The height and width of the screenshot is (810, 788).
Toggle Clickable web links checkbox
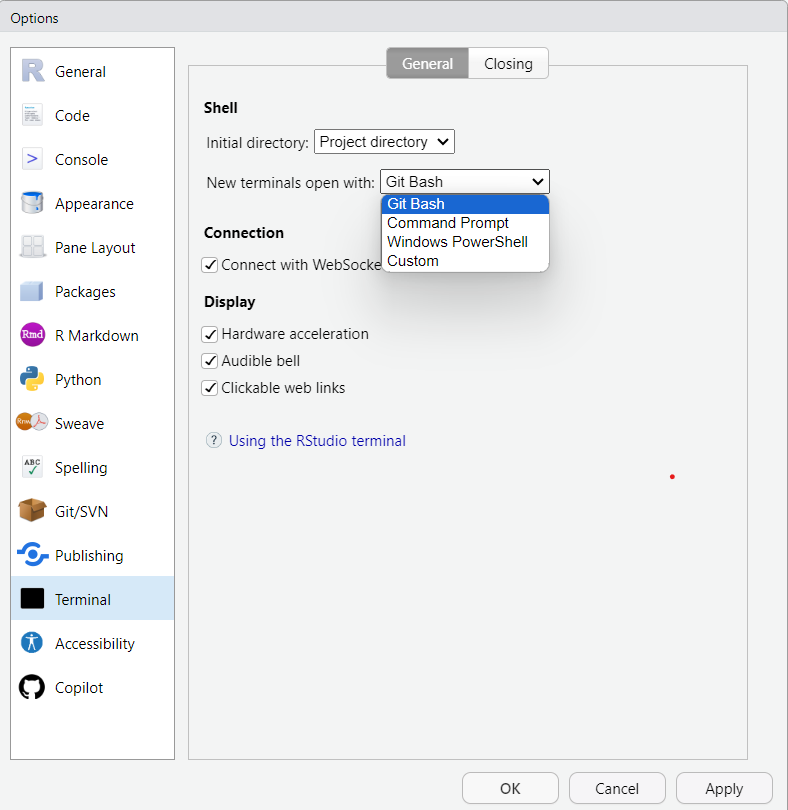[209, 387]
